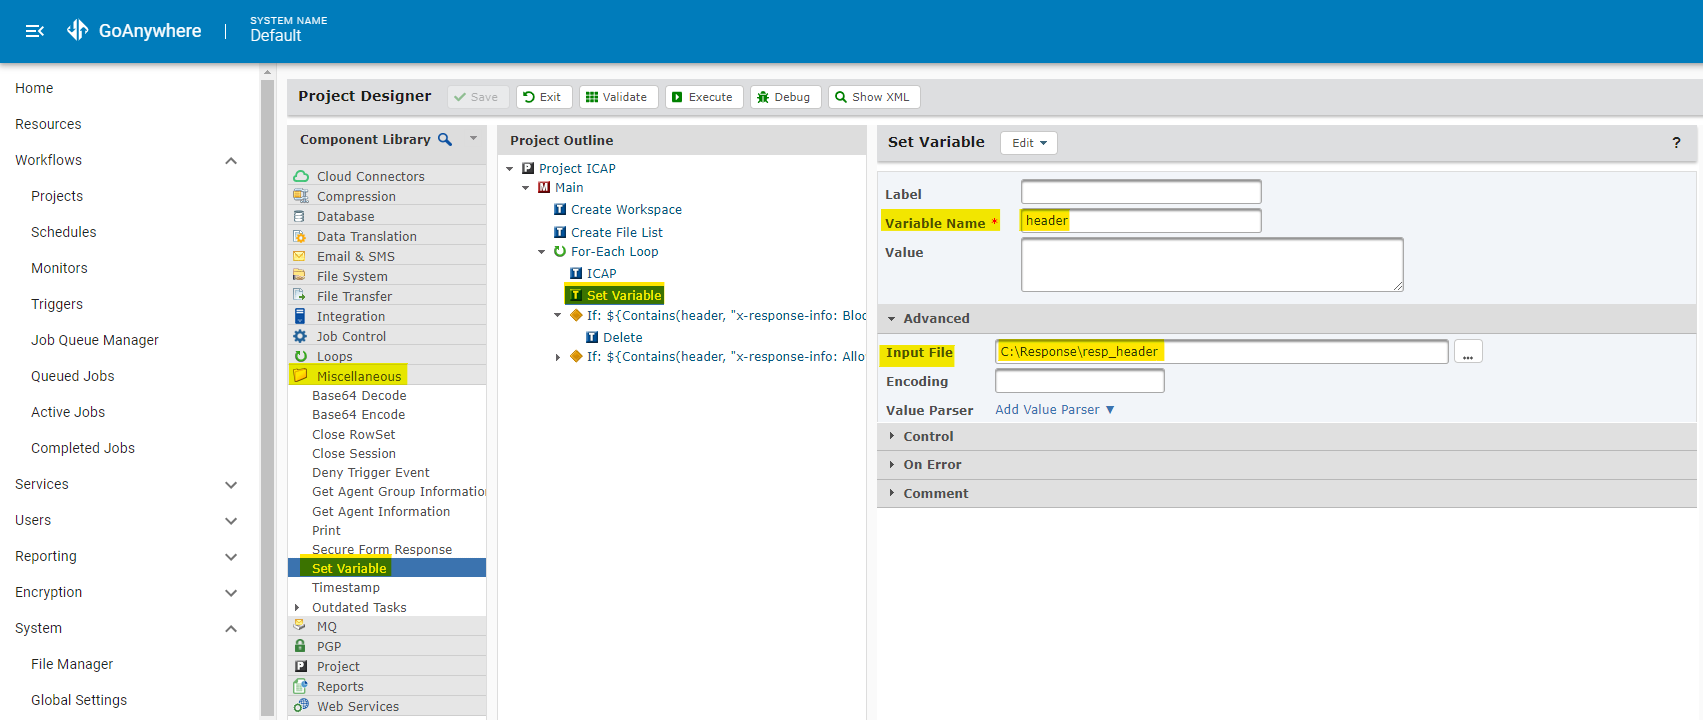Click the PGP lock icon
This screenshot has height=720, width=1703.
tap(300, 646)
